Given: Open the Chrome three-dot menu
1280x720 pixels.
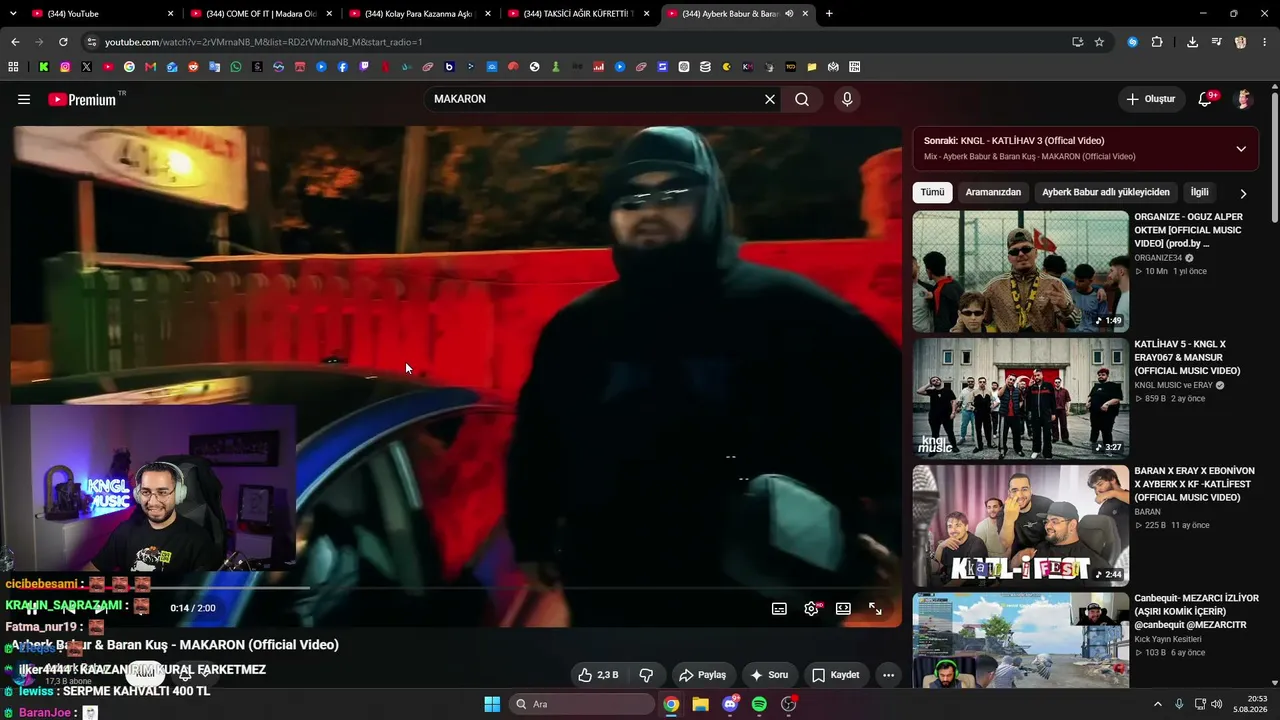Looking at the screenshot, I should coord(1263,42).
